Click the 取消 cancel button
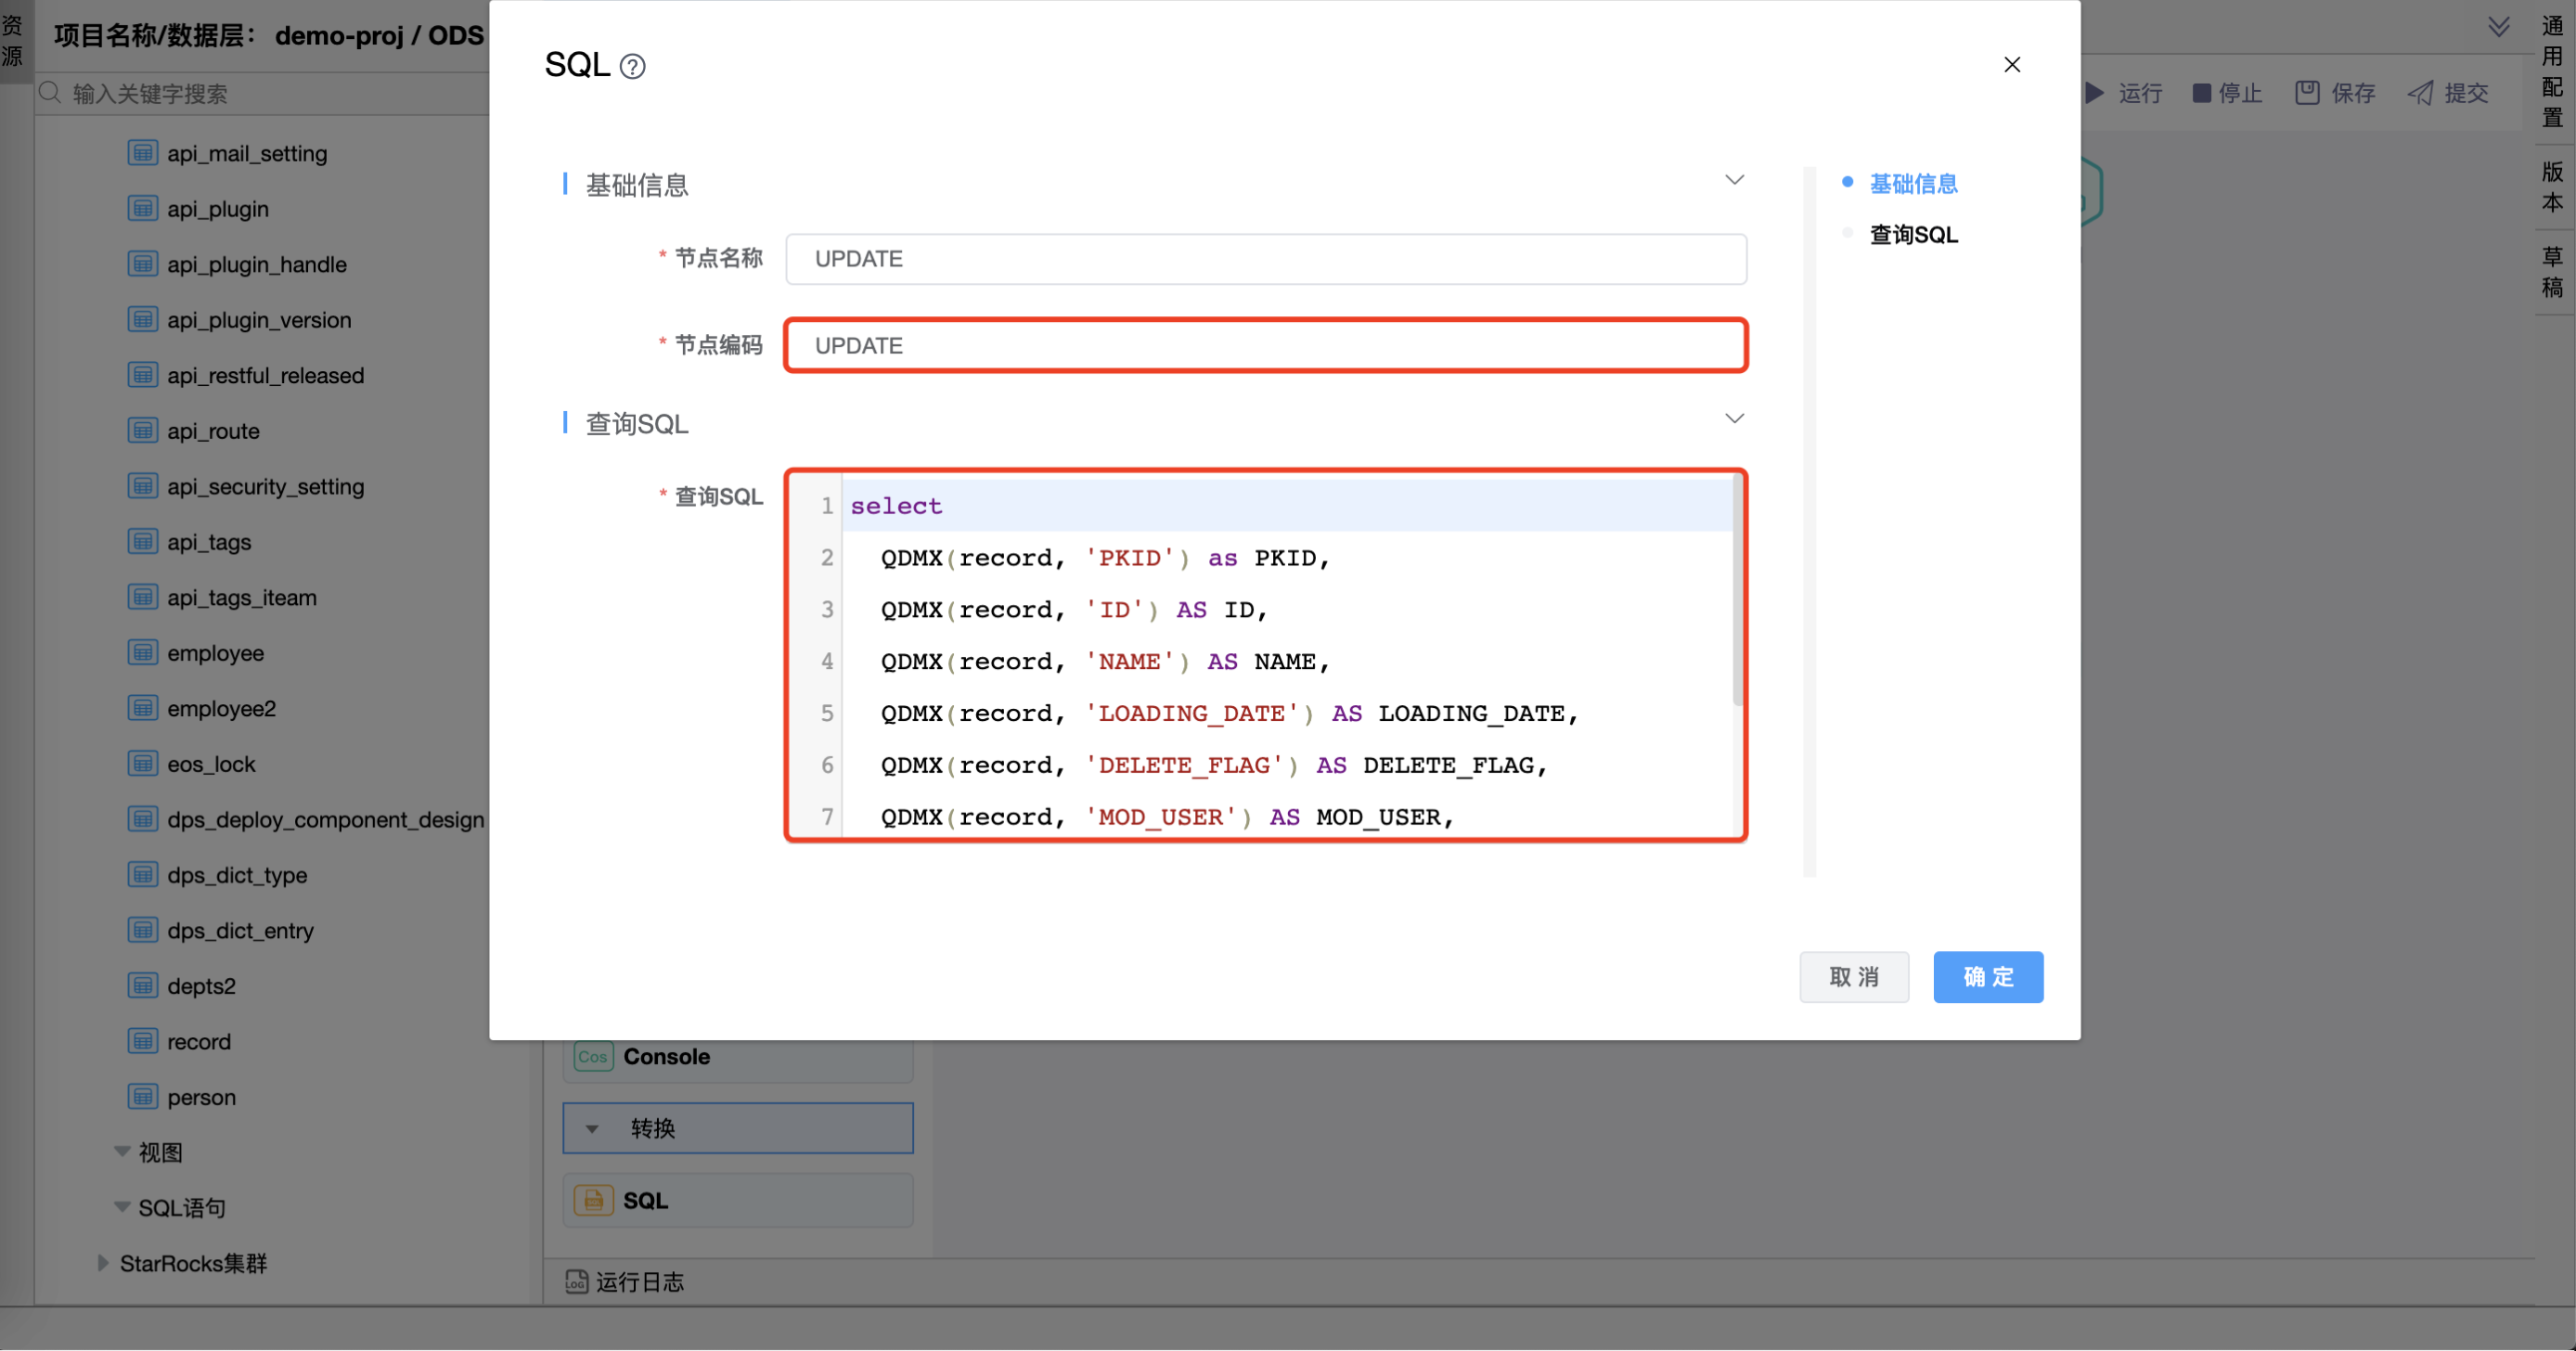The width and height of the screenshot is (2576, 1351). click(x=1853, y=976)
